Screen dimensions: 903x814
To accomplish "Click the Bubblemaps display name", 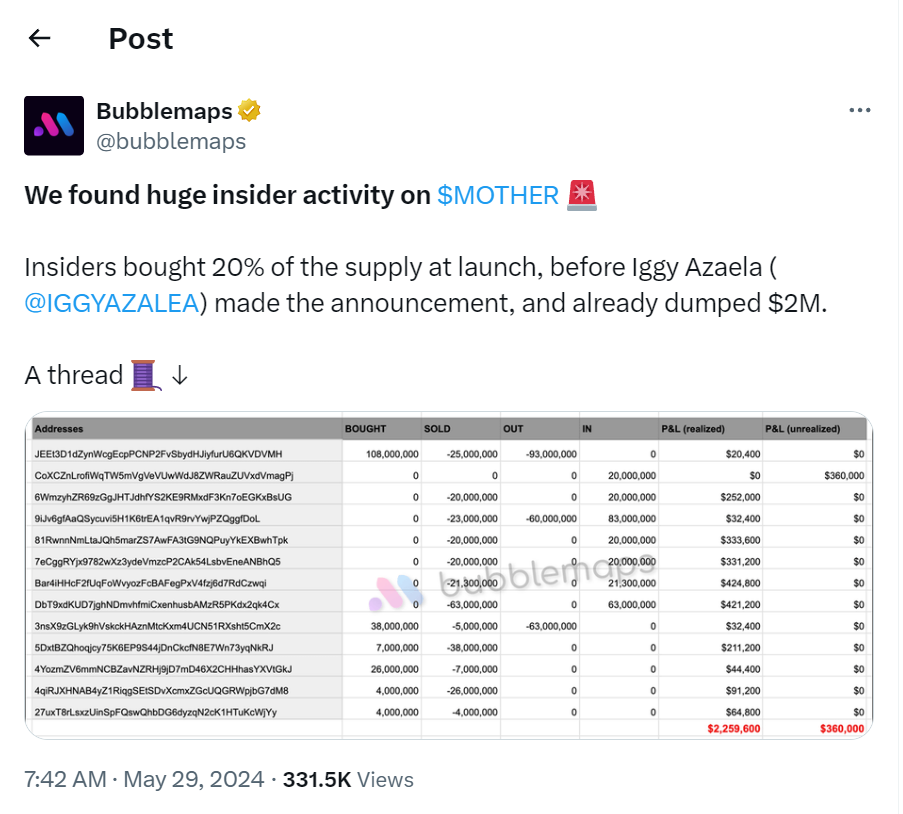I will click(164, 111).
